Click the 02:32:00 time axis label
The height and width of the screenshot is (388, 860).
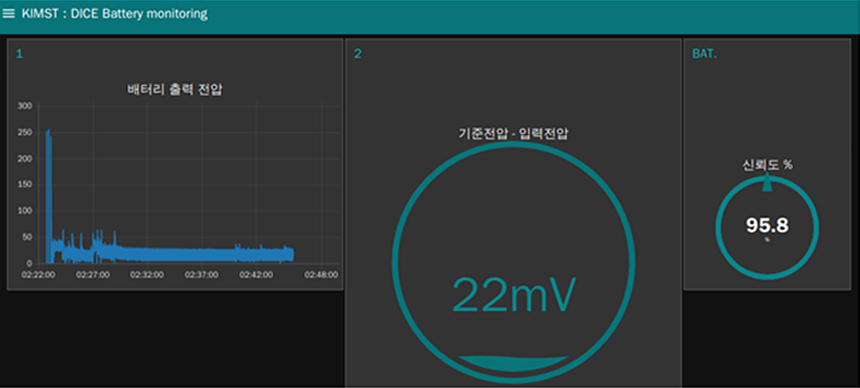point(147,274)
